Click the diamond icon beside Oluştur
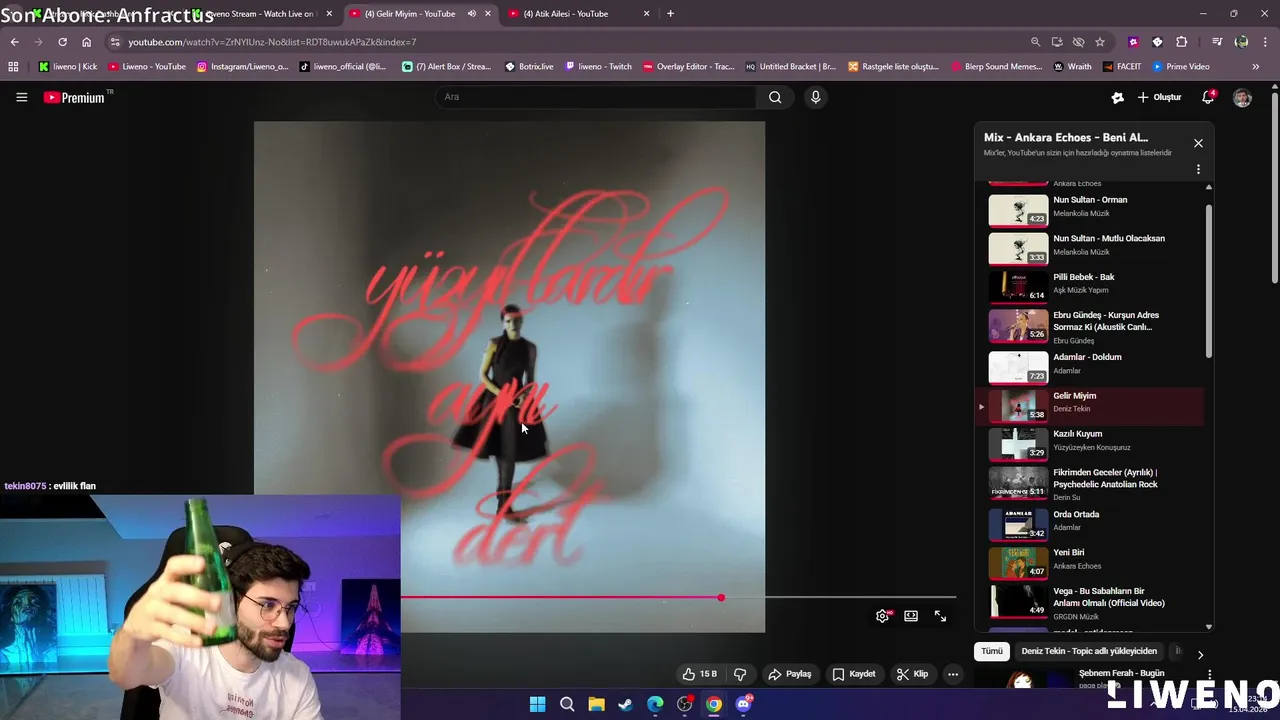1280x720 pixels. (x=1118, y=97)
